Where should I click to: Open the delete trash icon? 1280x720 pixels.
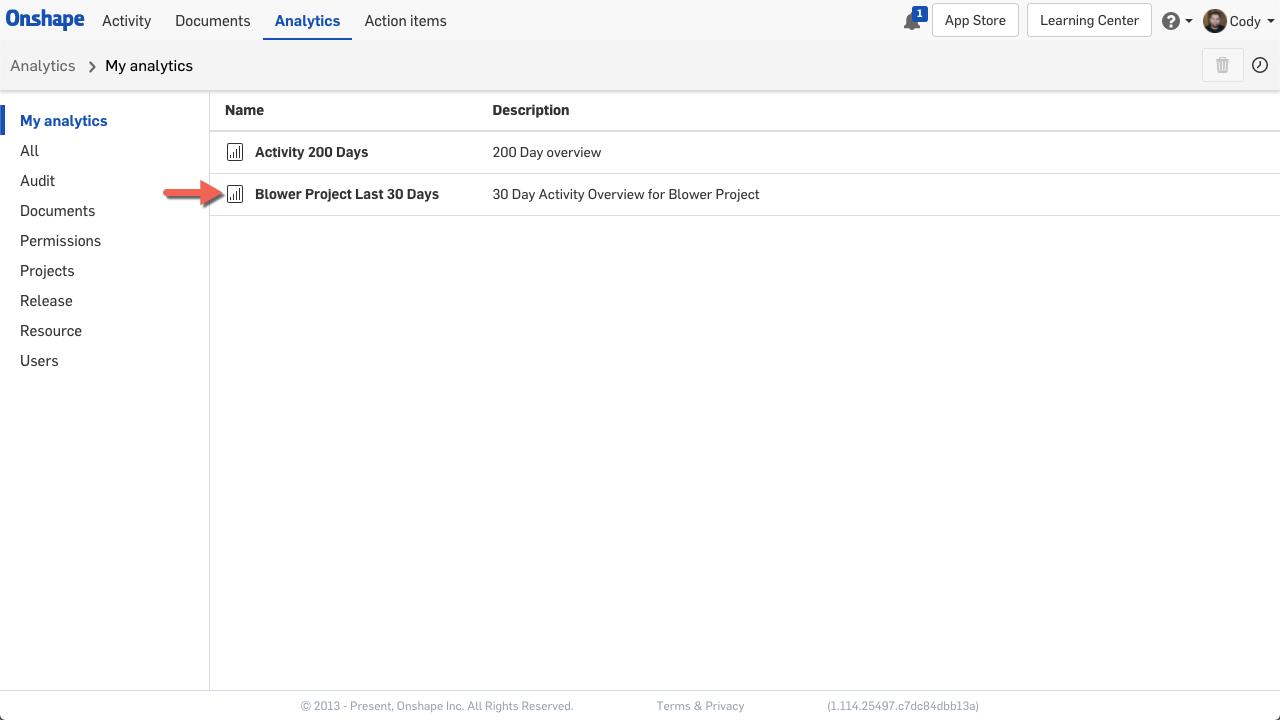[1222, 64]
